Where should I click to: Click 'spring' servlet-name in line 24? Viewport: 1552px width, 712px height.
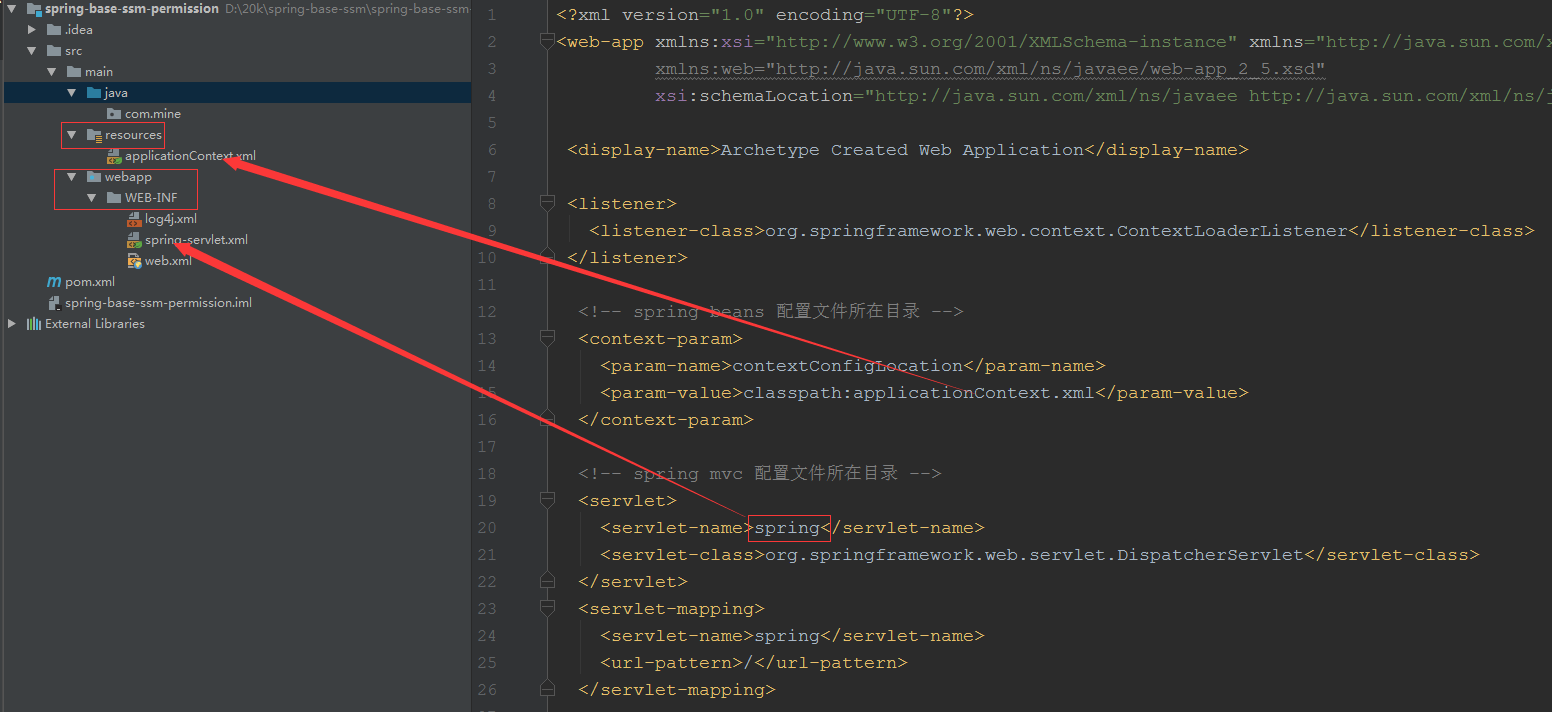point(787,636)
